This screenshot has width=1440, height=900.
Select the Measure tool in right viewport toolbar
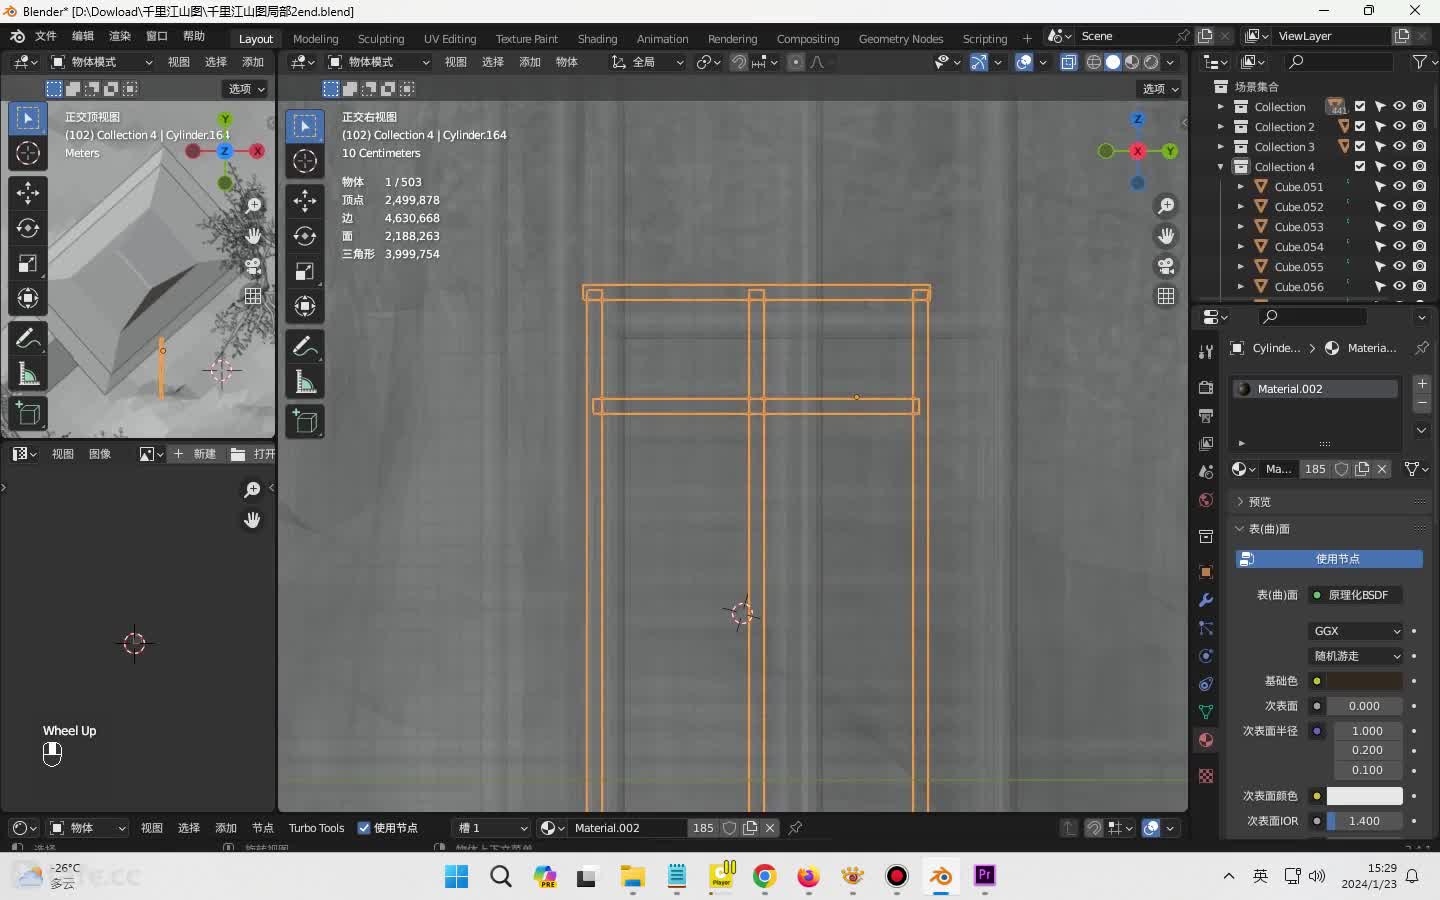(x=305, y=382)
